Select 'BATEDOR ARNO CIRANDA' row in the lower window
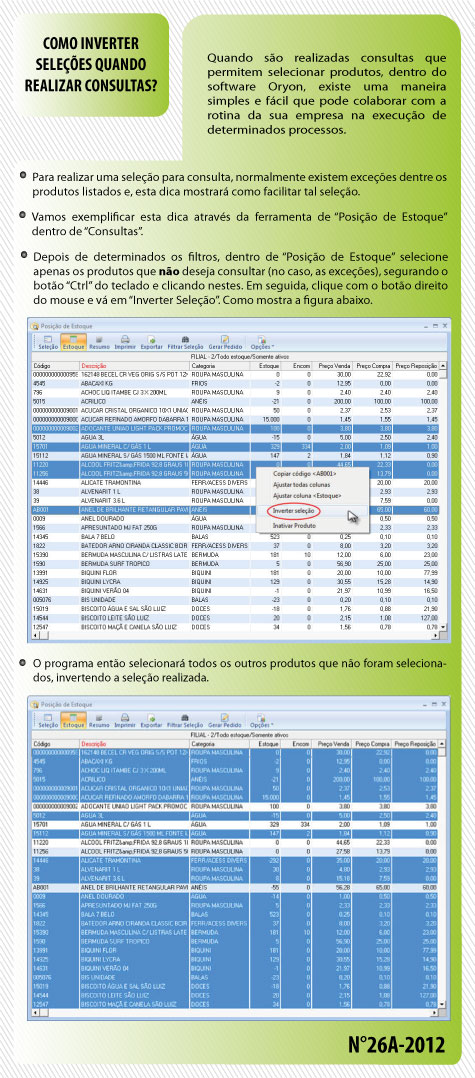The width and height of the screenshot is (475, 1078). (x=236, y=923)
